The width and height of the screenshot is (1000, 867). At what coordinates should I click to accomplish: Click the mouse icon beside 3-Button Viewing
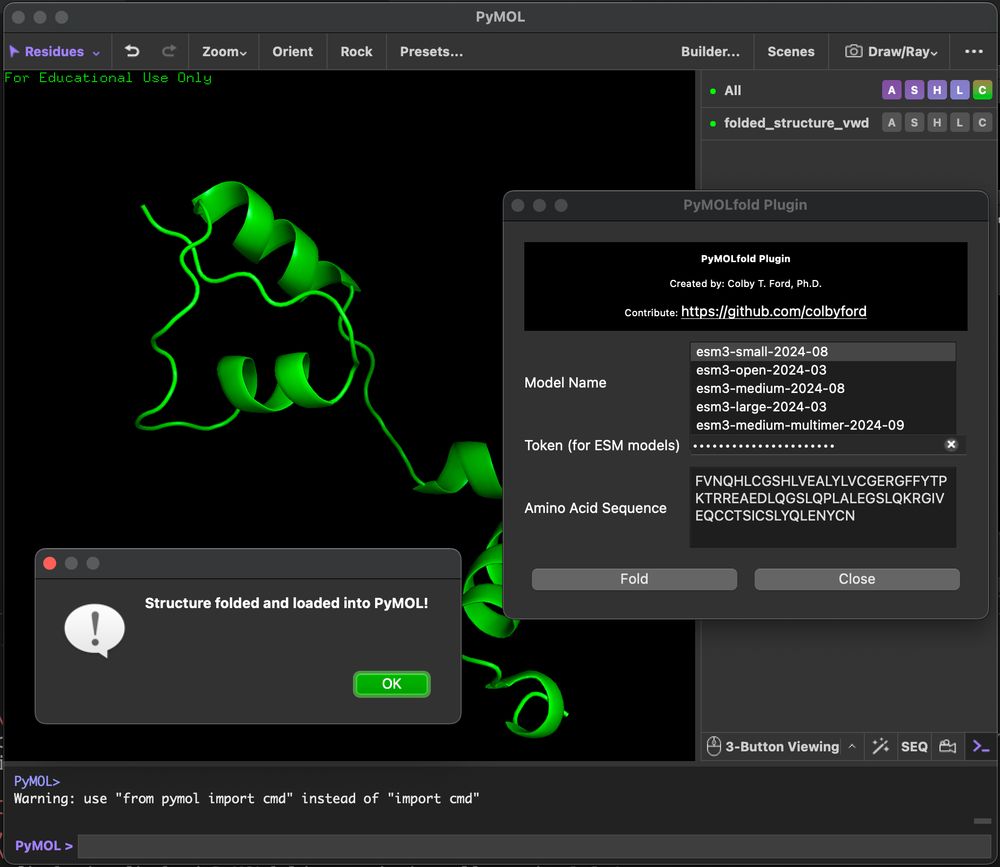click(x=714, y=746)
